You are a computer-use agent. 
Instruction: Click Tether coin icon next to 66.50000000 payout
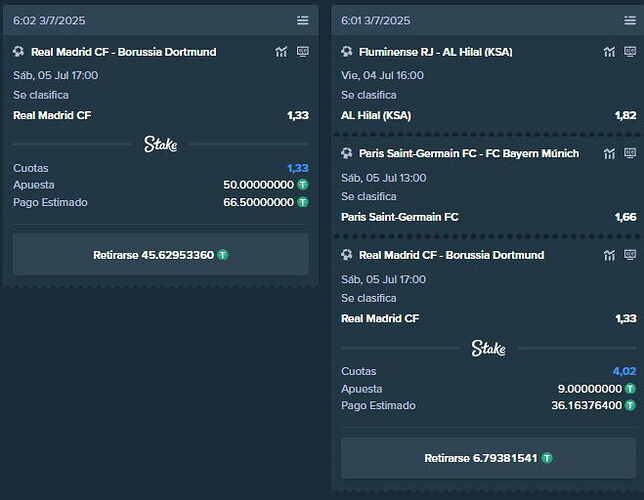coord(303,202)
